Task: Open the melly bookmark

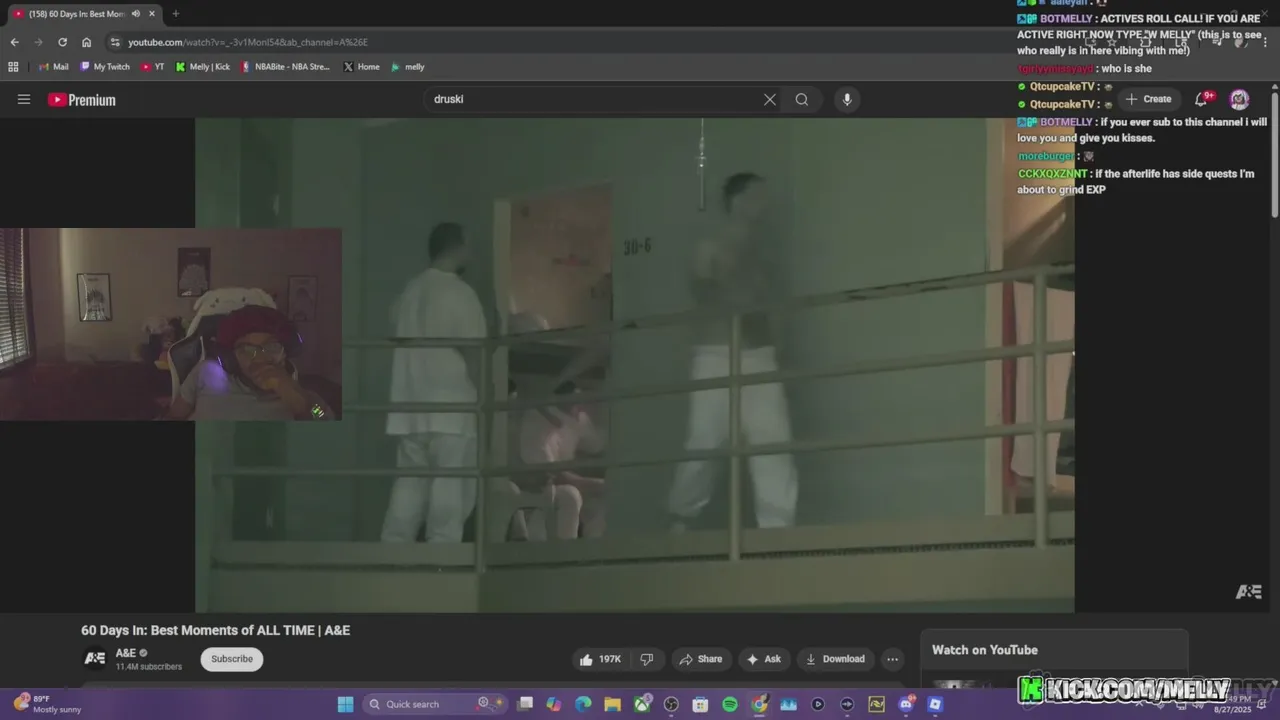Action: 407,67
